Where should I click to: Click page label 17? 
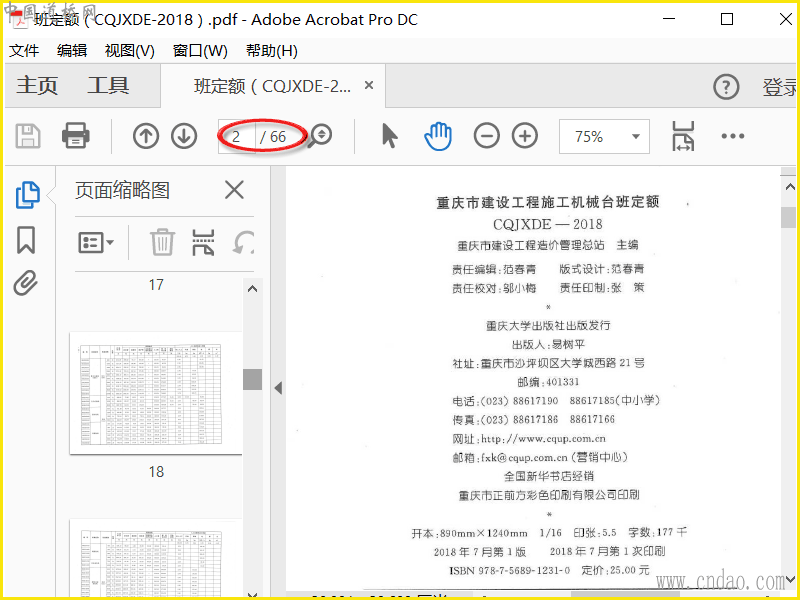156,285
